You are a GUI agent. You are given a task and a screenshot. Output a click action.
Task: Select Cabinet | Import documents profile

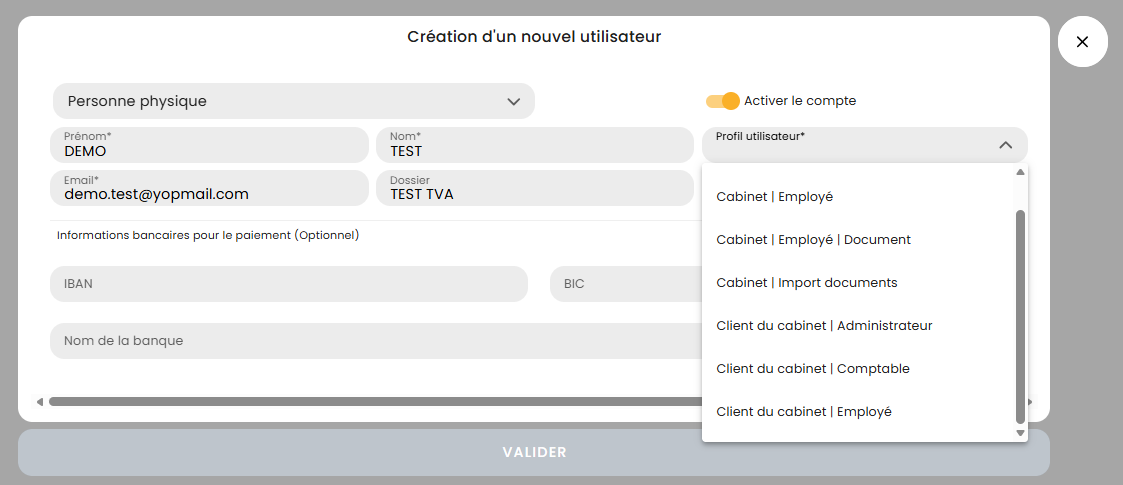(807, 283)
